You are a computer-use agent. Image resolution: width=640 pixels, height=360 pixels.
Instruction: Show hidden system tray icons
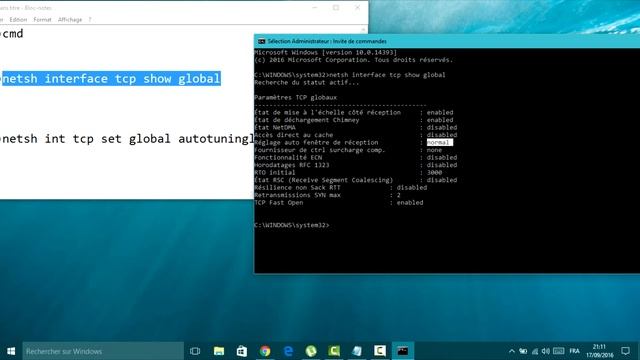(511, 351)
